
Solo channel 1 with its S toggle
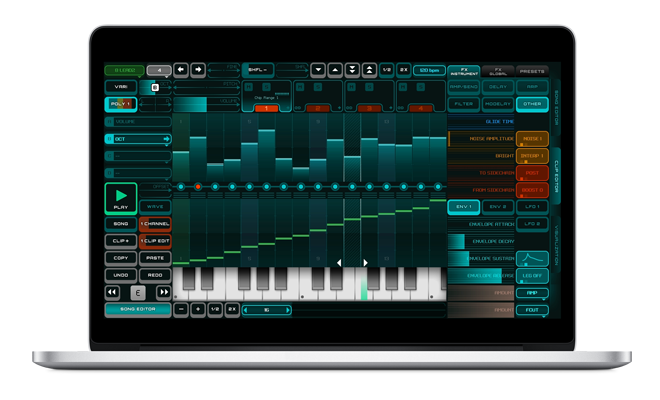pos(266,87)
